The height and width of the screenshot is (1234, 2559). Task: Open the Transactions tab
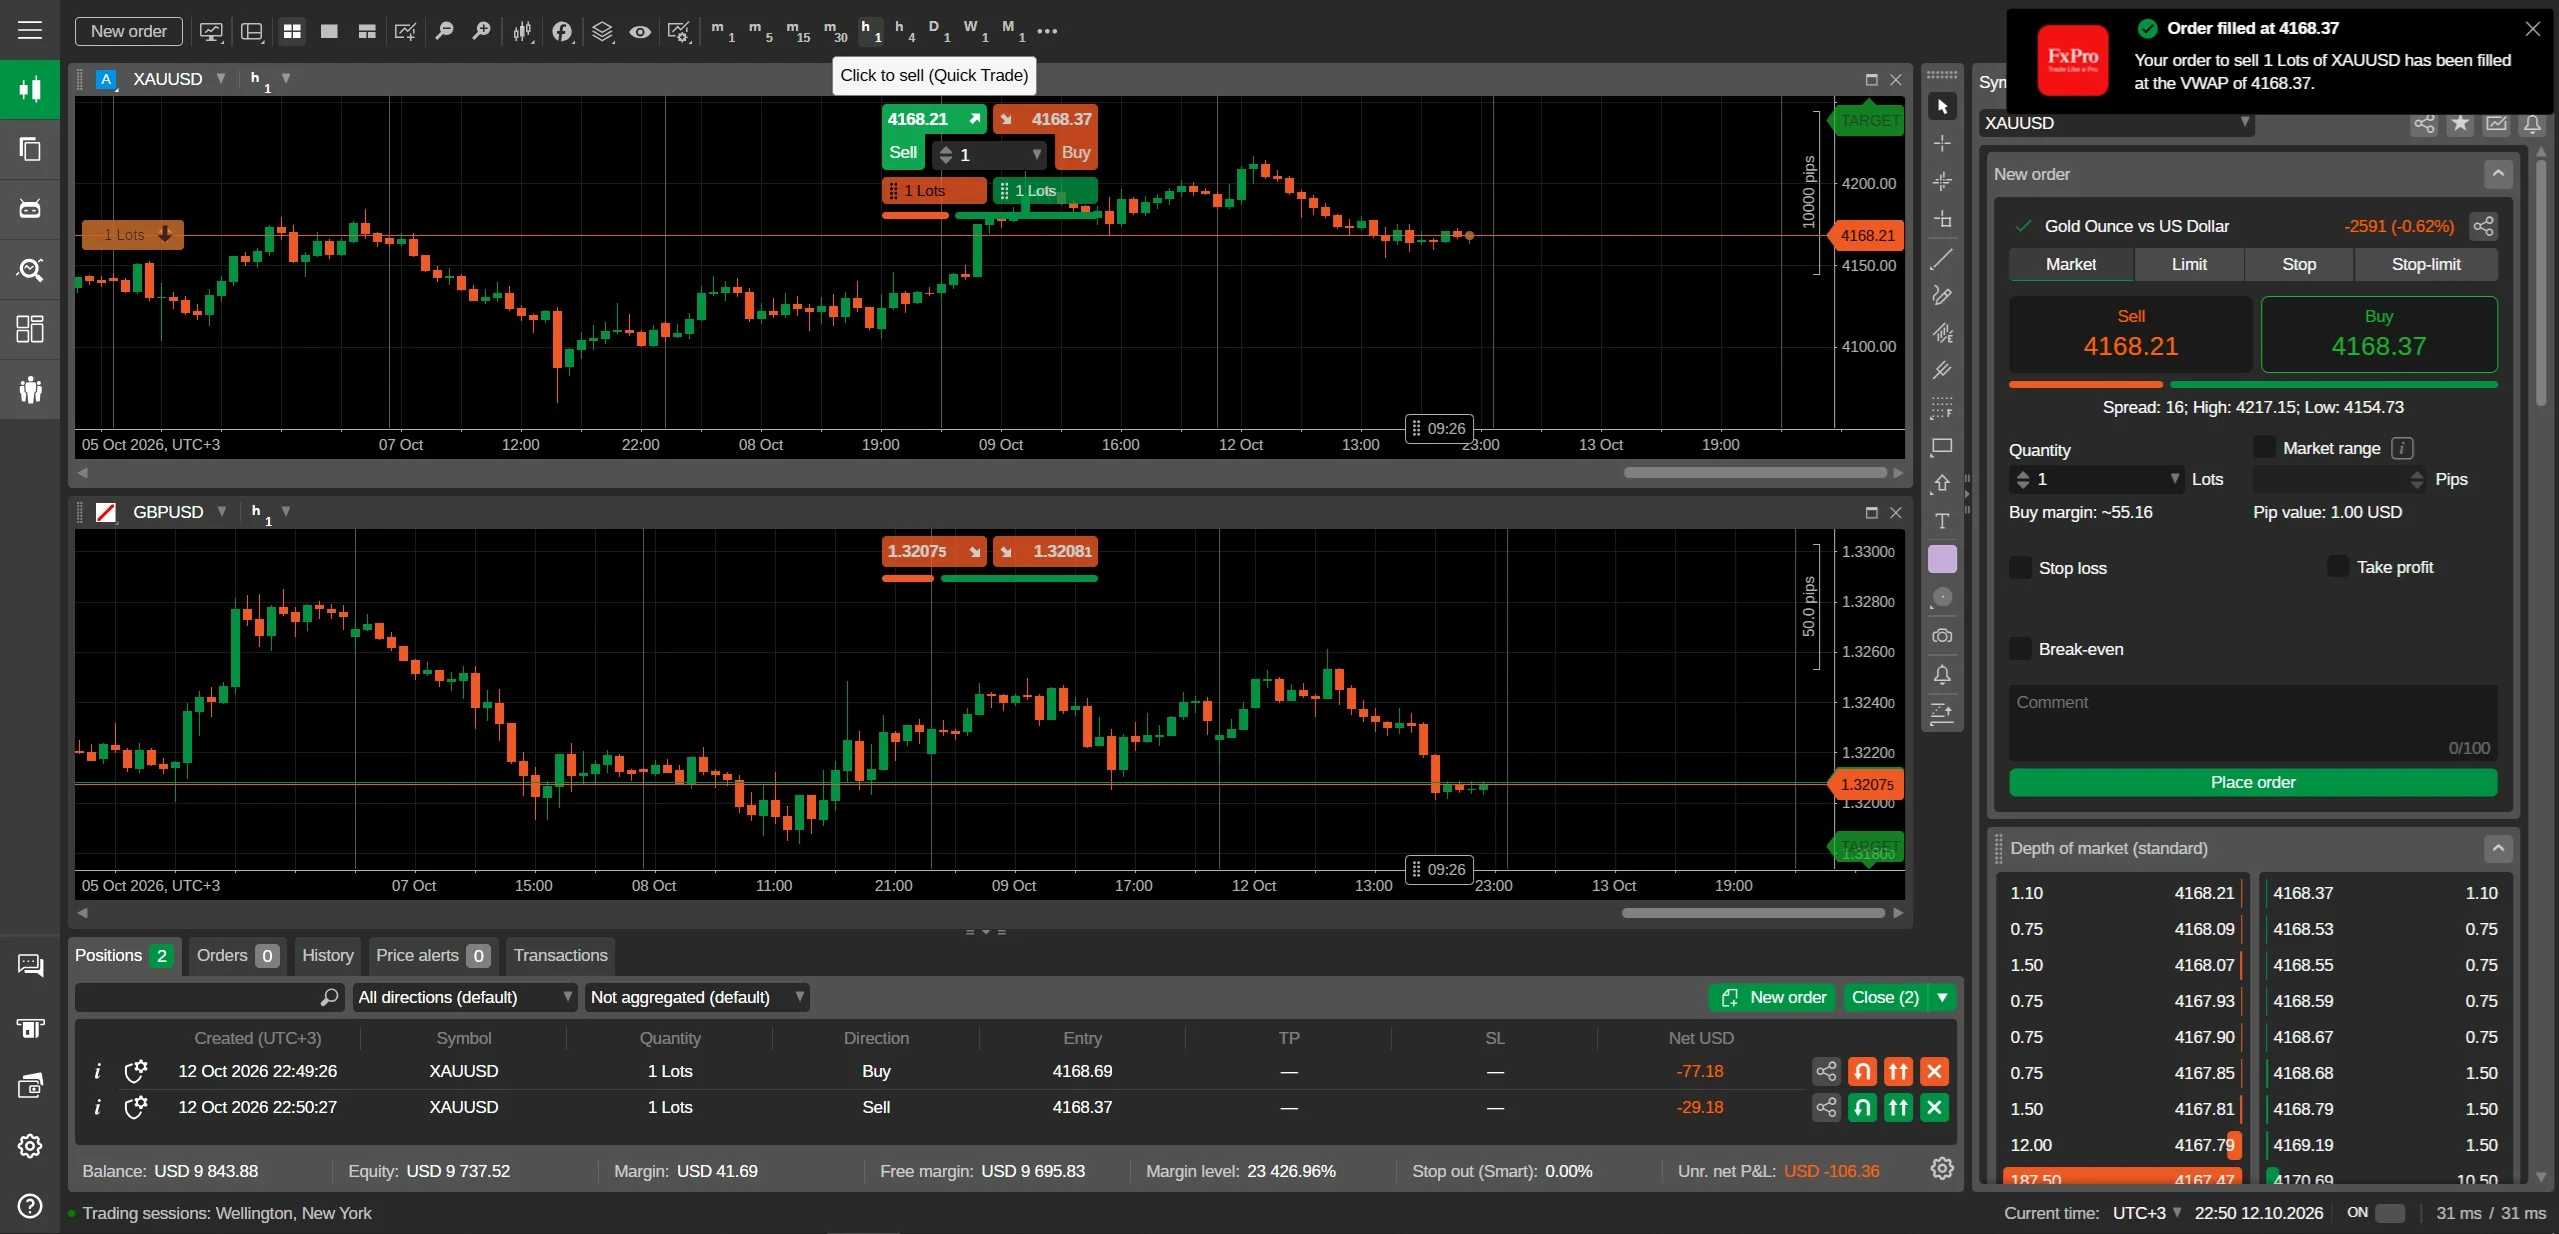pyautogui.click(x=560, y=955)
